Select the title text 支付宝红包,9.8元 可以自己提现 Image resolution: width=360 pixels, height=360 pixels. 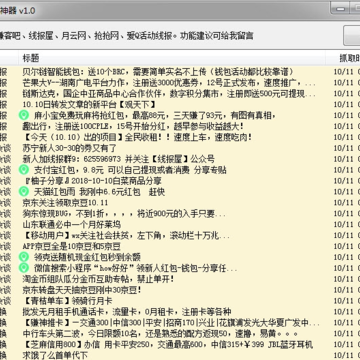(x=130, y=170)
